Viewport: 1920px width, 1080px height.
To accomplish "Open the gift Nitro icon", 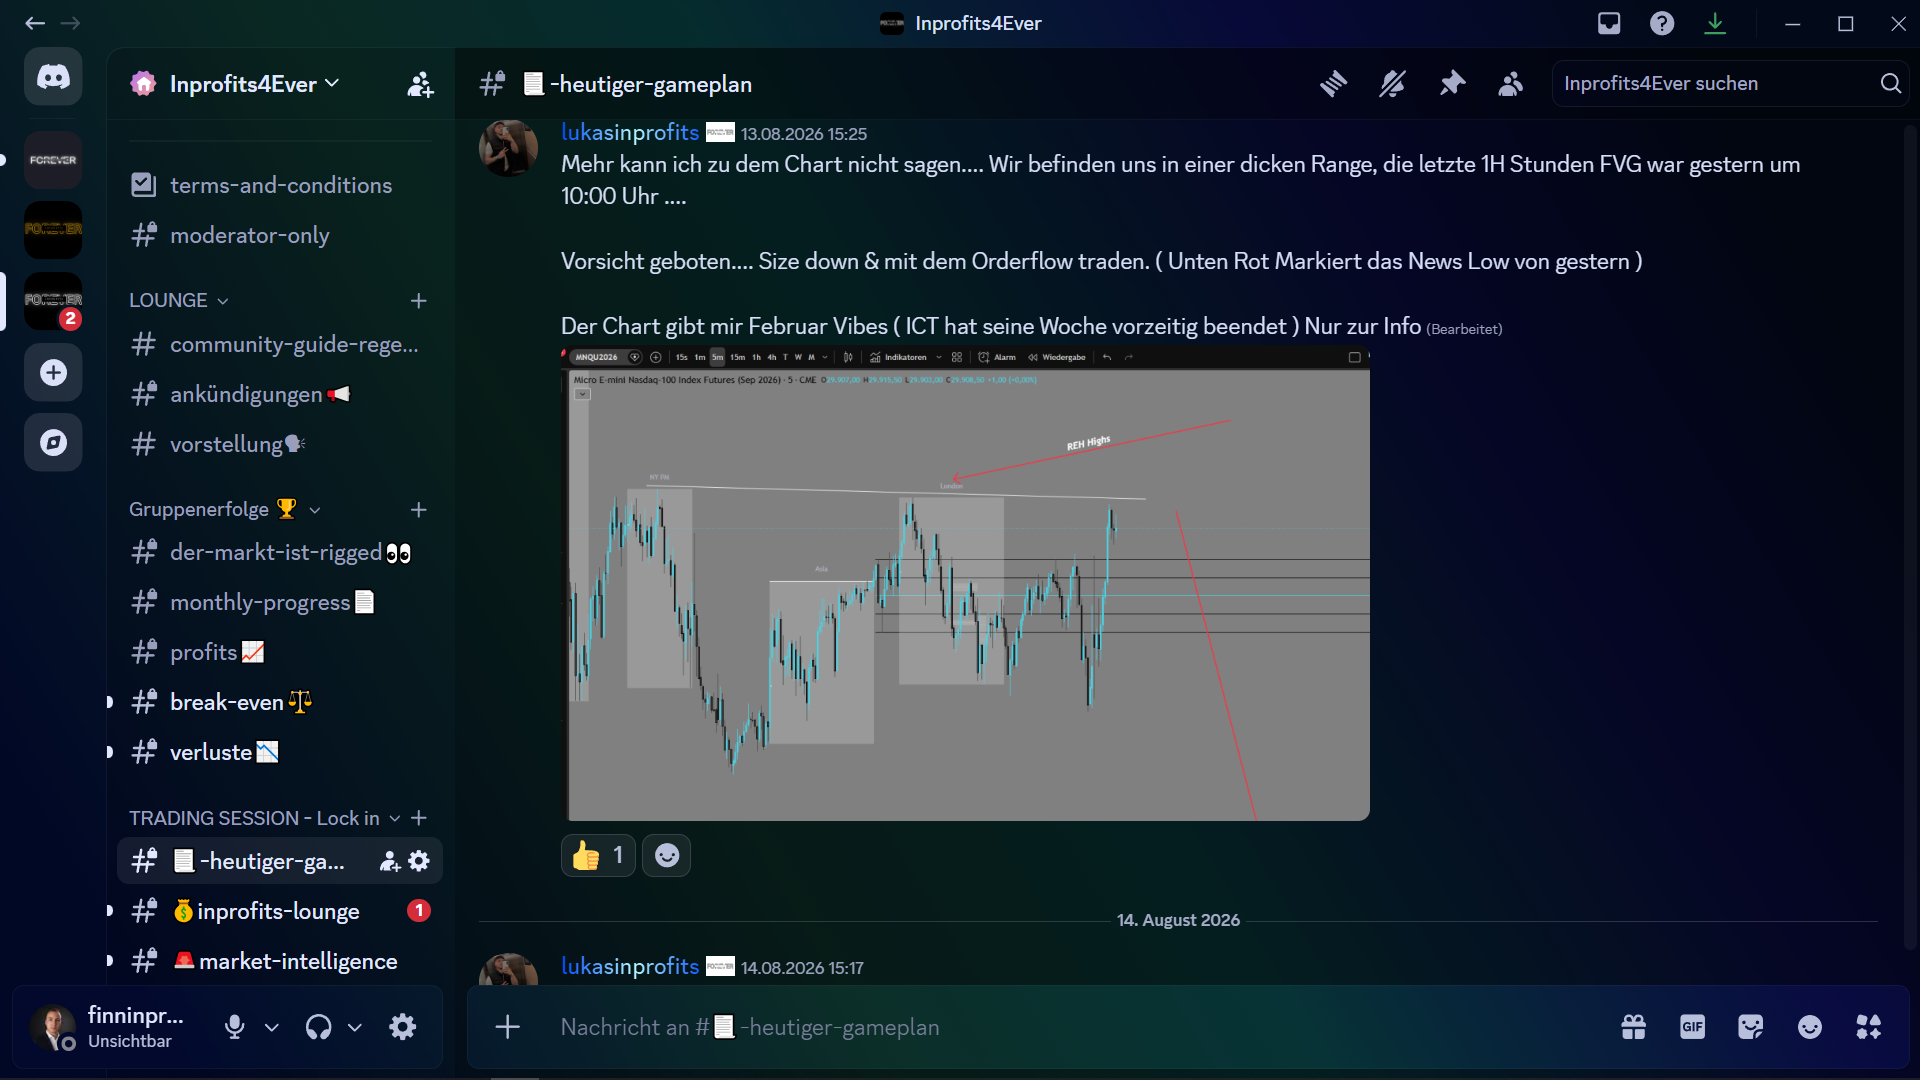I will coord(1634,1027).
